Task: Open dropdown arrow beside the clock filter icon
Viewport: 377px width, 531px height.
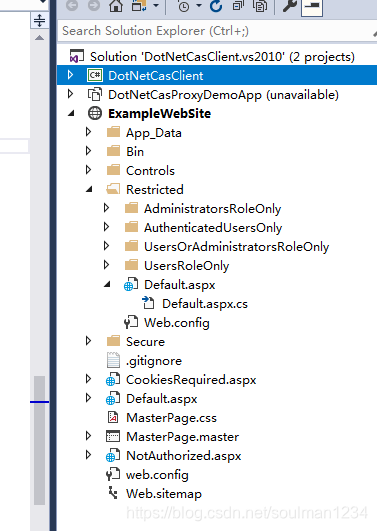Action: pyautogui.click(x=199, y=5)
